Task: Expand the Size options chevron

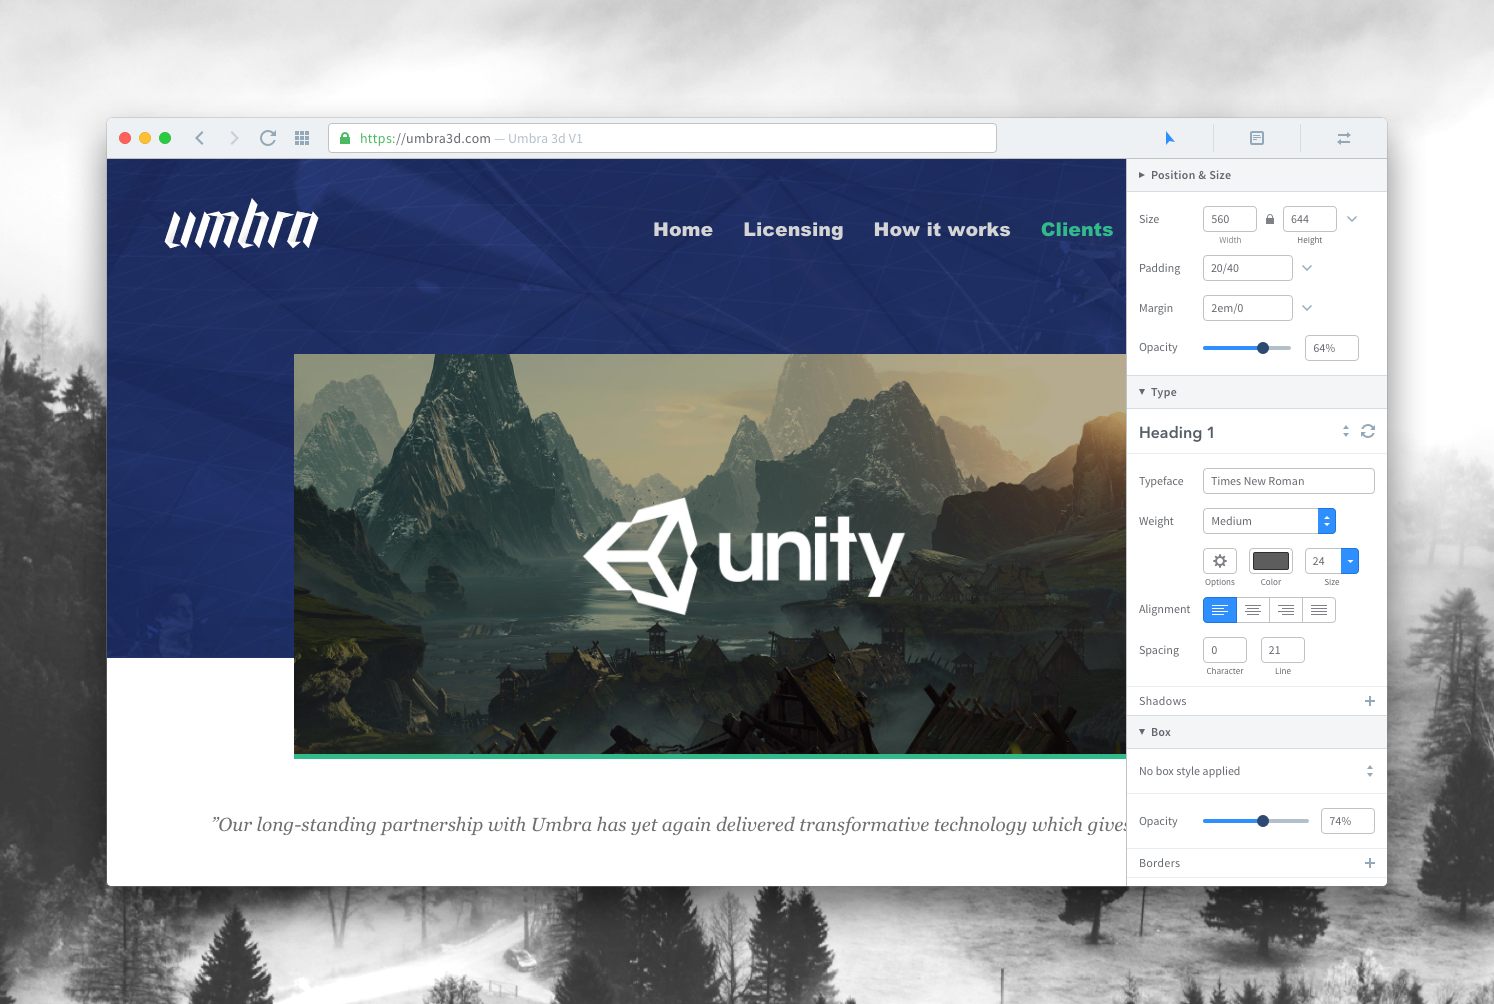Action: coord(1352,219)
